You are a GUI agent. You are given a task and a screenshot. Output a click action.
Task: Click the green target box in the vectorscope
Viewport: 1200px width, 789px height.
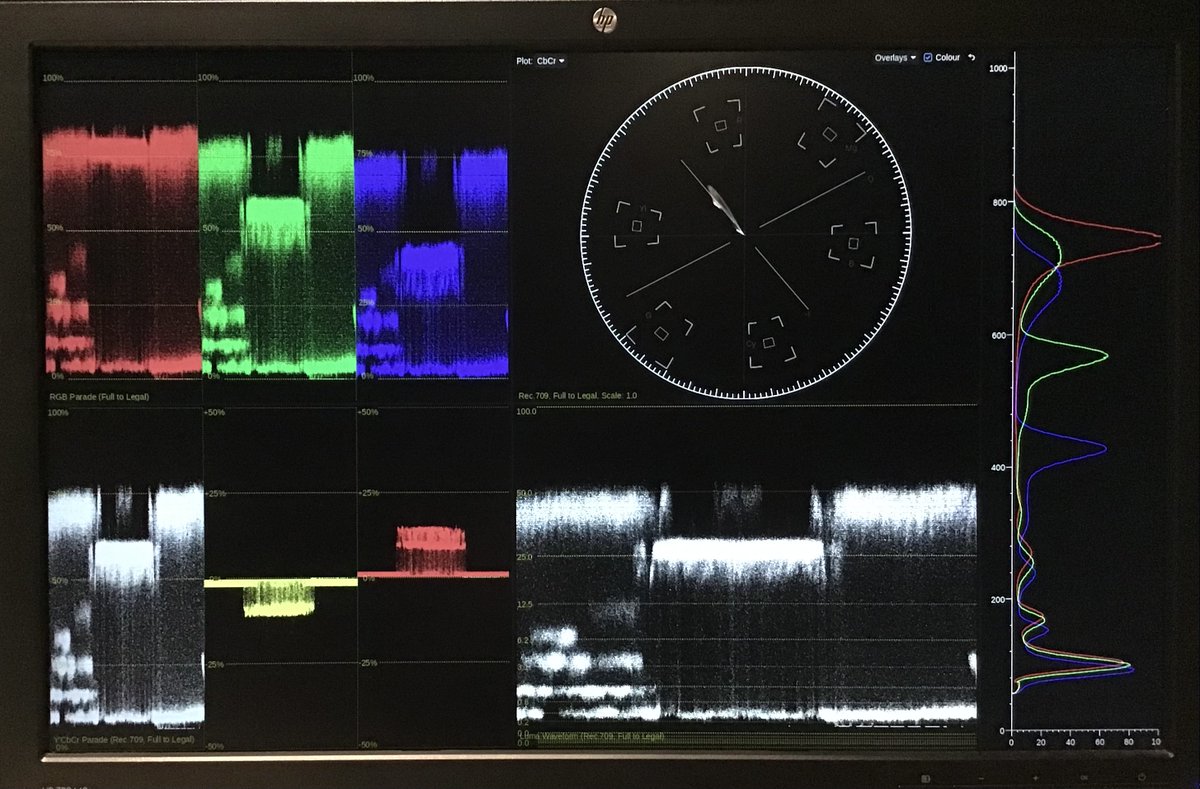[659, 333]
